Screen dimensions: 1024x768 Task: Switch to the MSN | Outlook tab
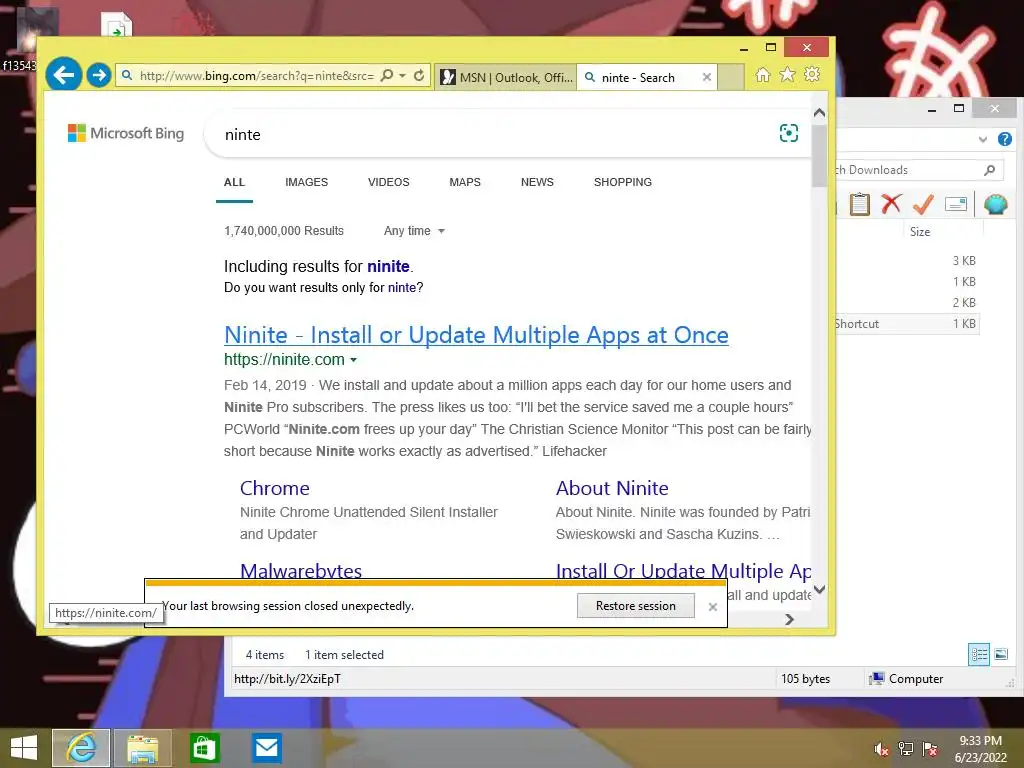506,77
